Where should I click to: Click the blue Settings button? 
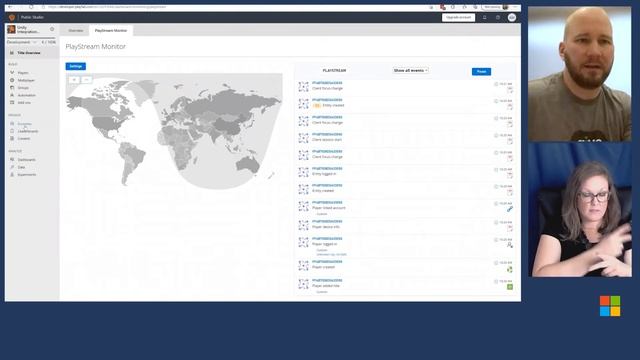(76, 66)
